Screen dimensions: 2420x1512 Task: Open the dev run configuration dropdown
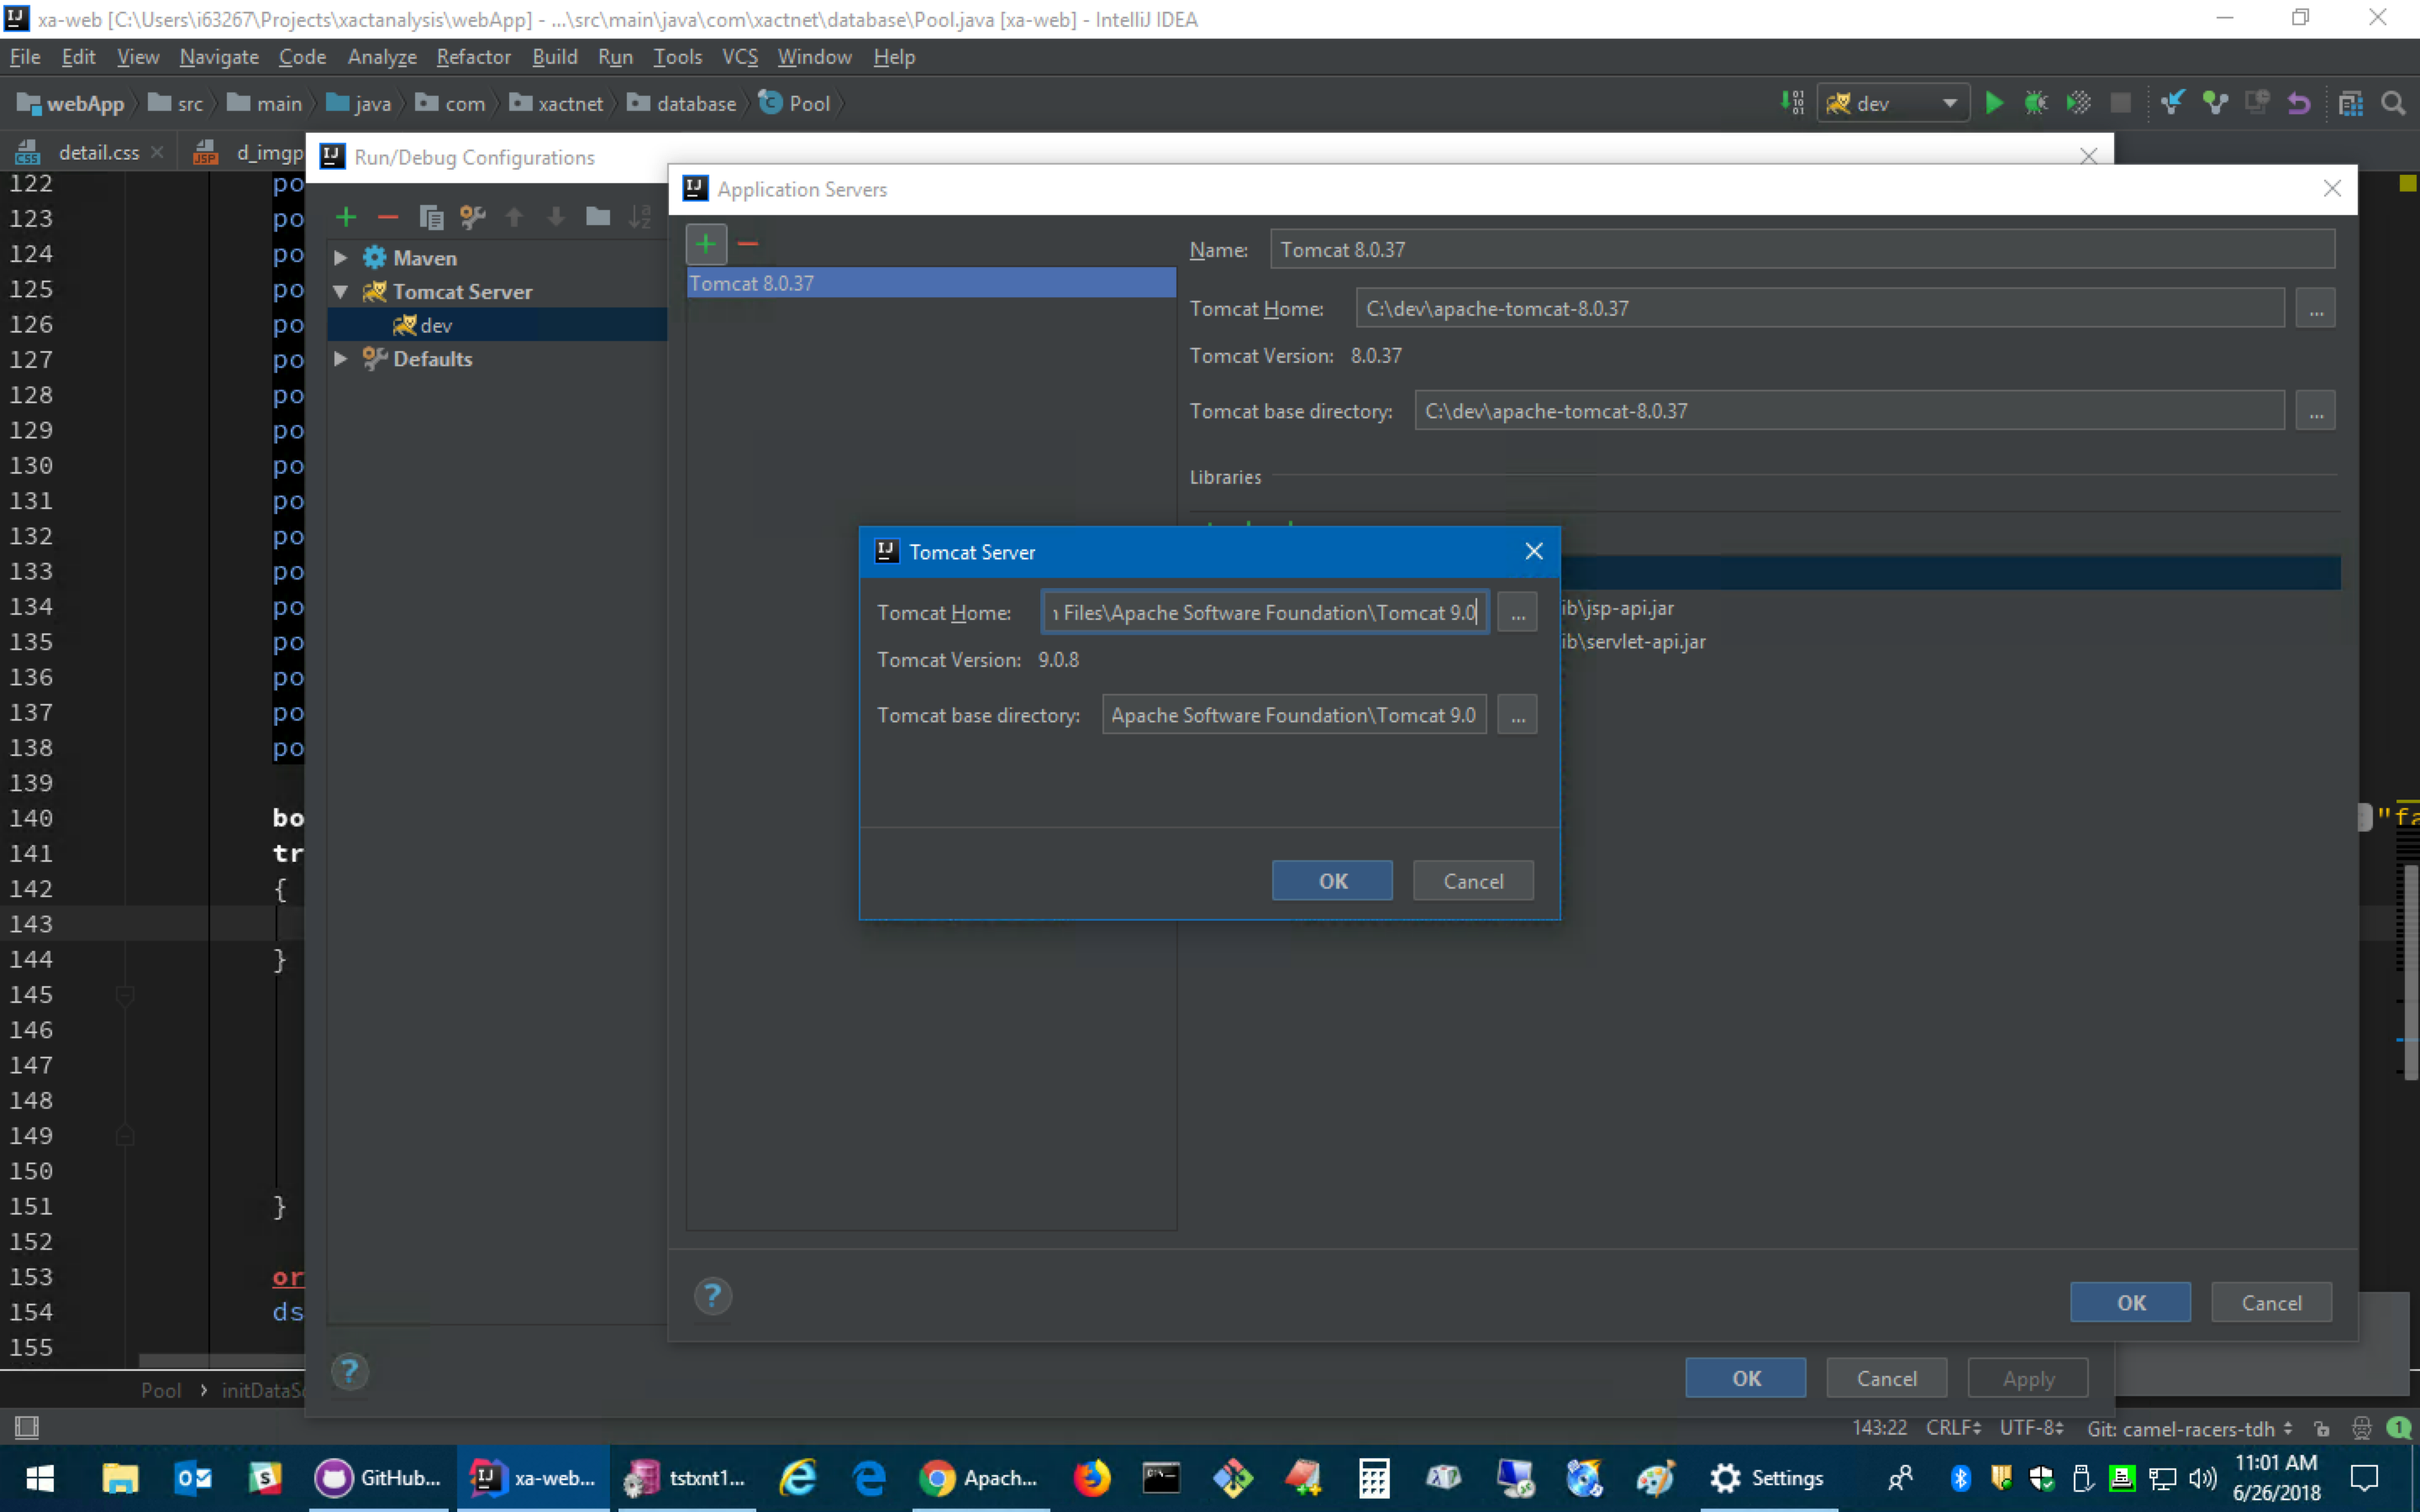[x=1950, y=102]
